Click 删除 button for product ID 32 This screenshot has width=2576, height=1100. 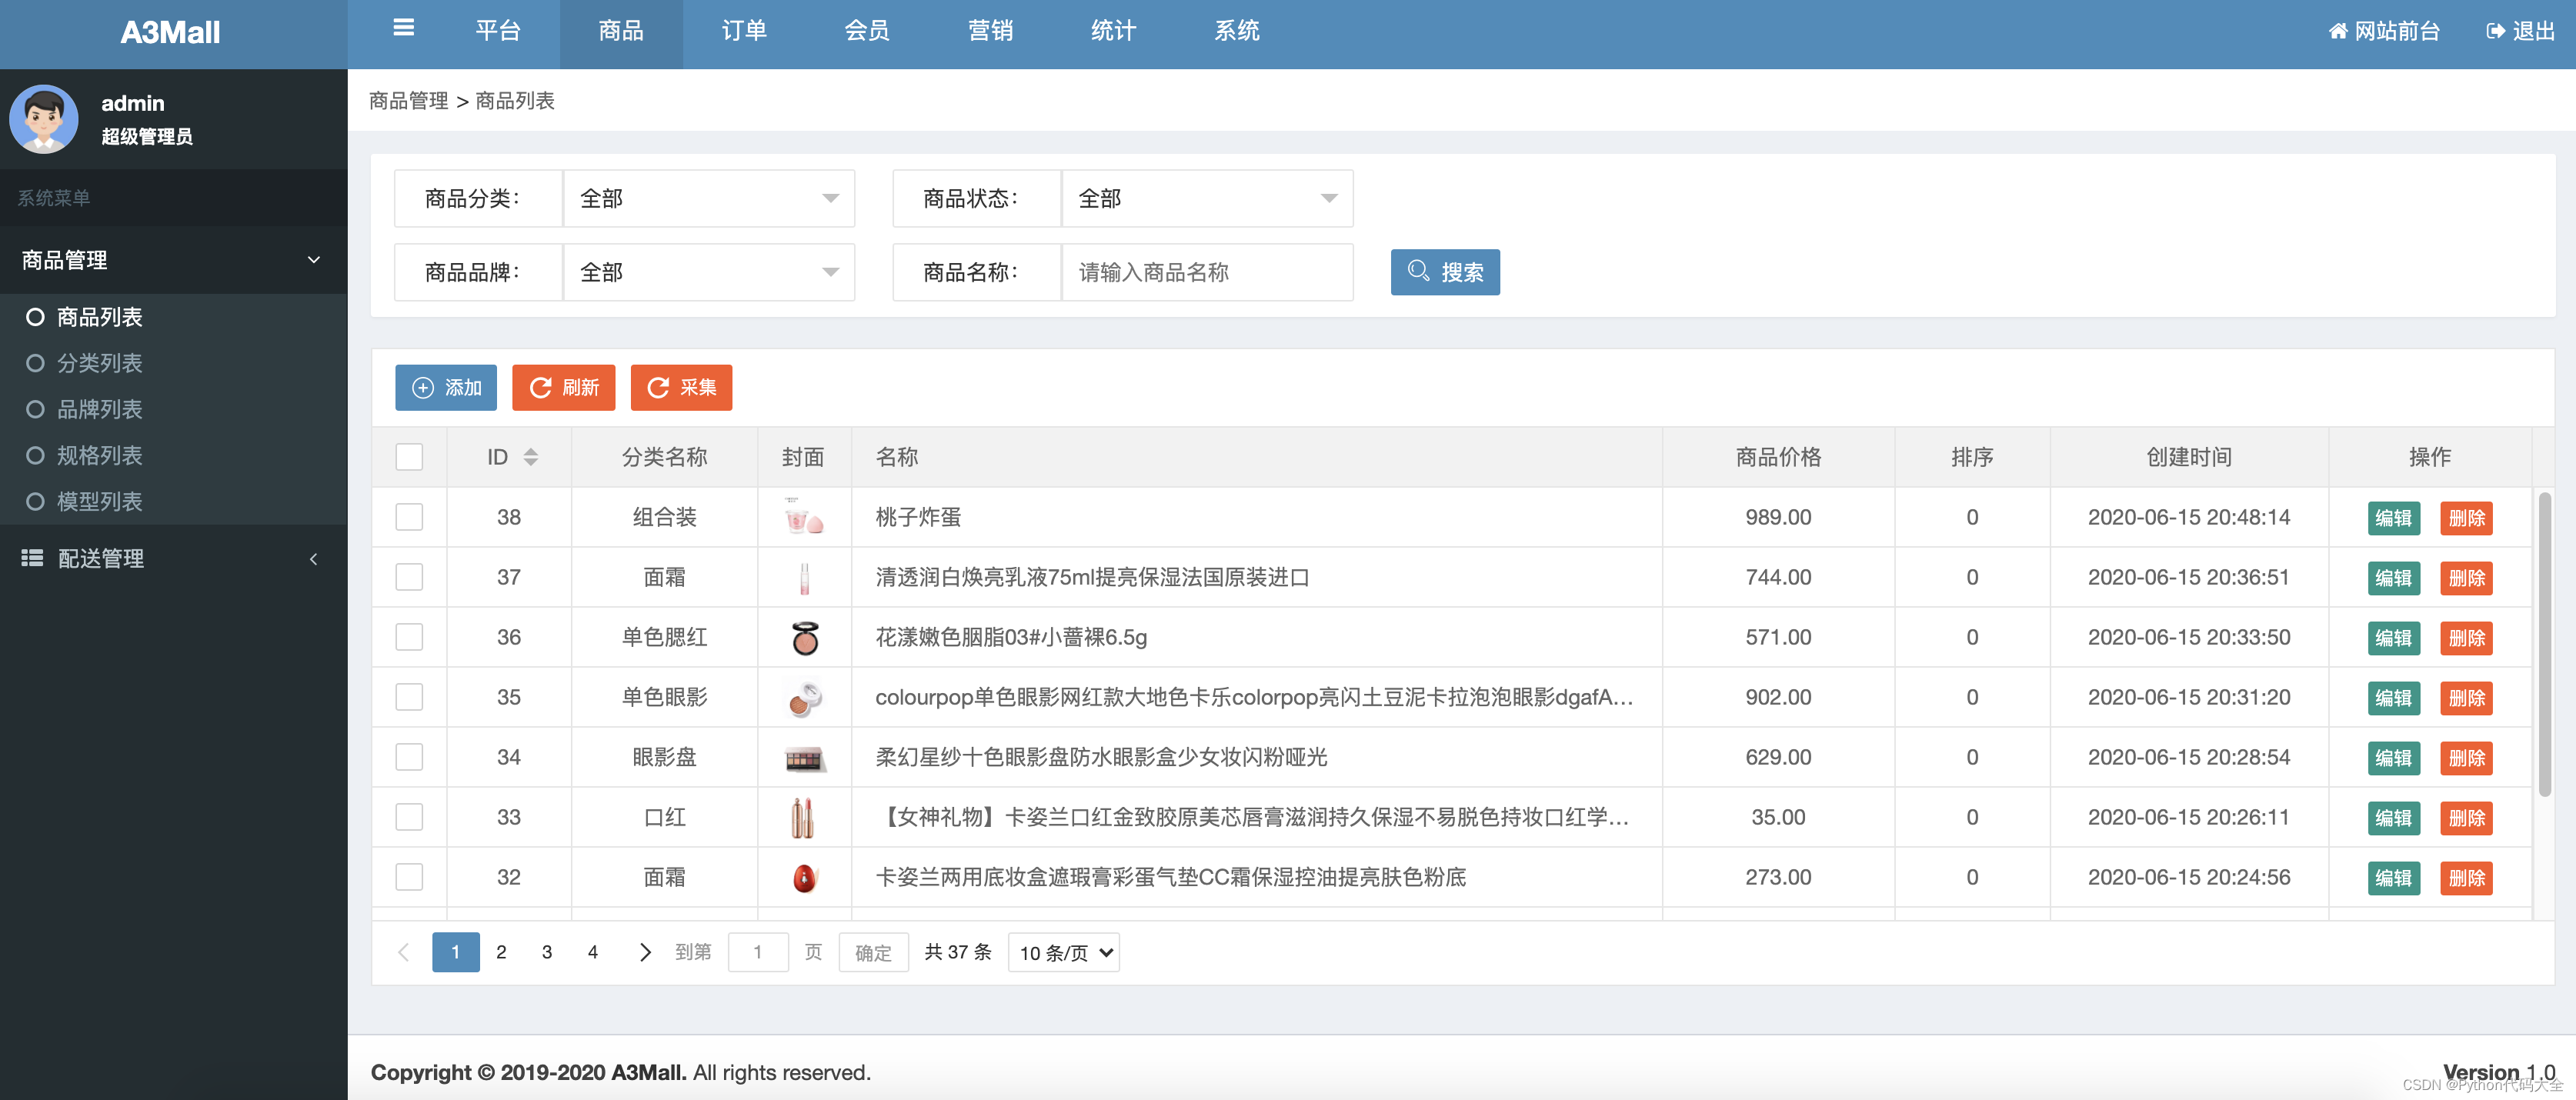tap(2466, 877)
